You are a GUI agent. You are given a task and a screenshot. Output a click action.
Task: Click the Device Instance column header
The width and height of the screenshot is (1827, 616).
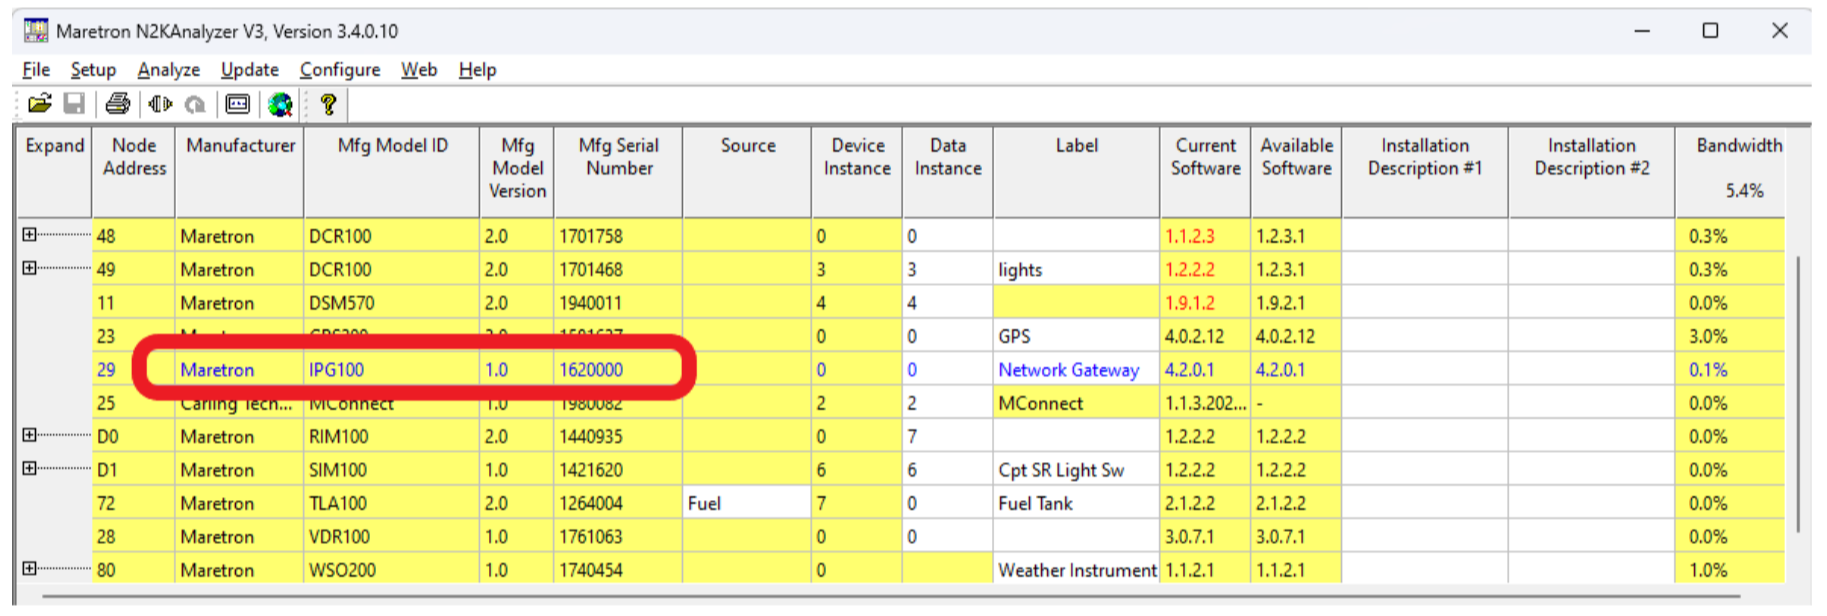[x=857, y=172]
